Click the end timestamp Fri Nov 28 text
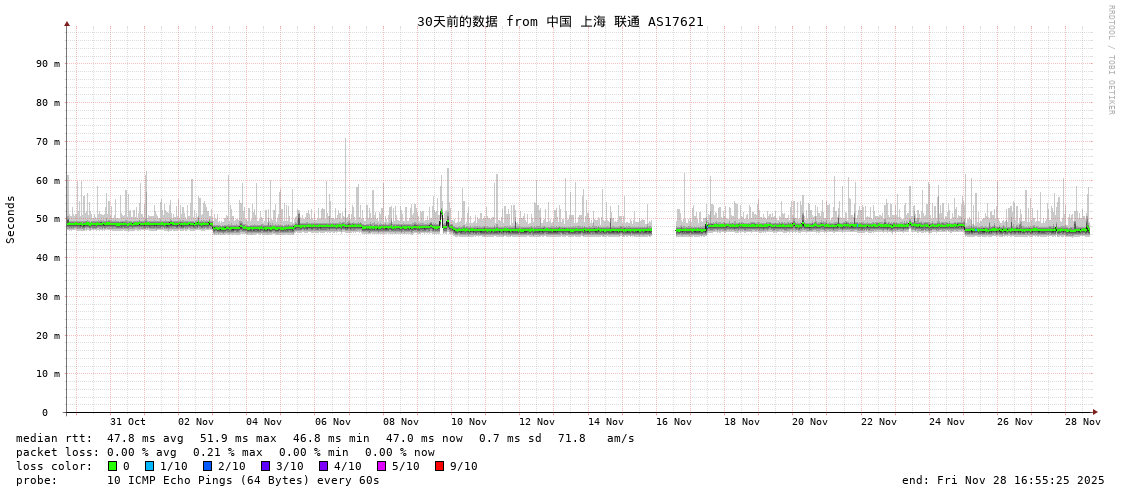The width and height of the screenshot is (1121, 494). coord(1003,480)
